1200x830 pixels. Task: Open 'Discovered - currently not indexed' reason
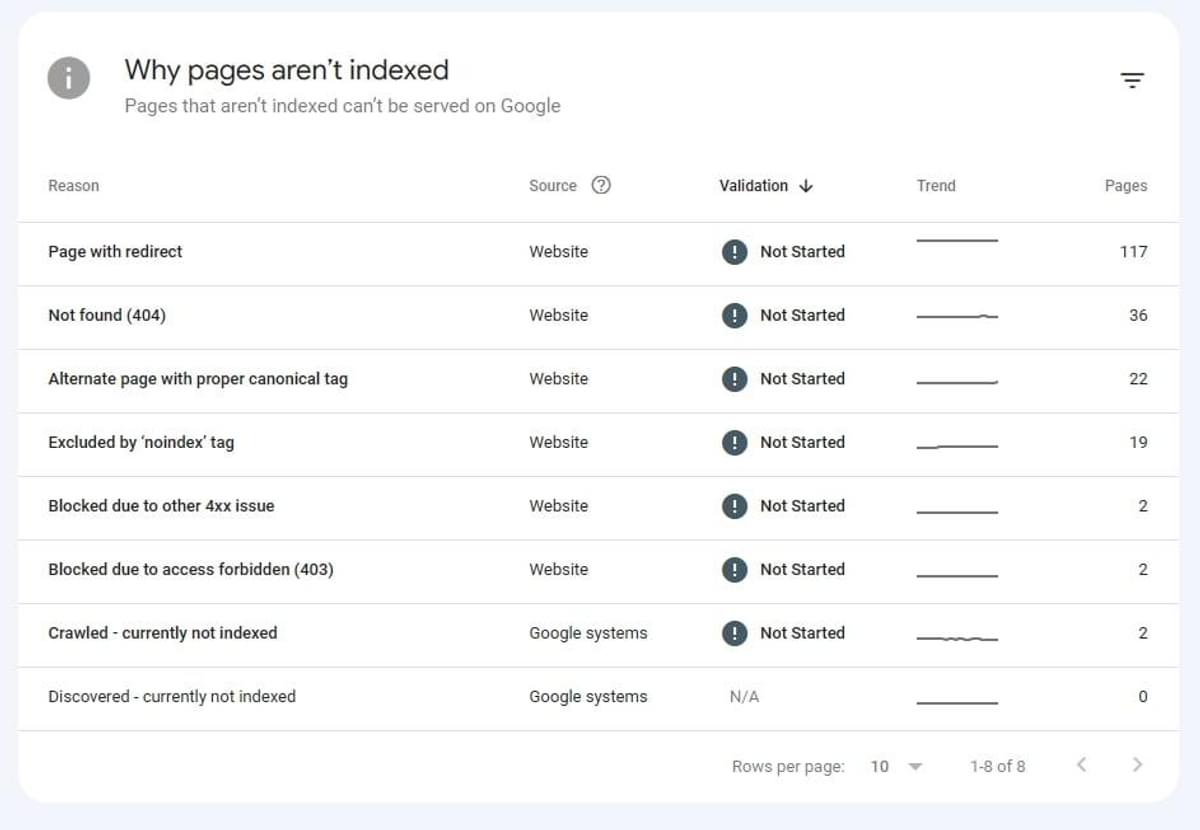172,697
